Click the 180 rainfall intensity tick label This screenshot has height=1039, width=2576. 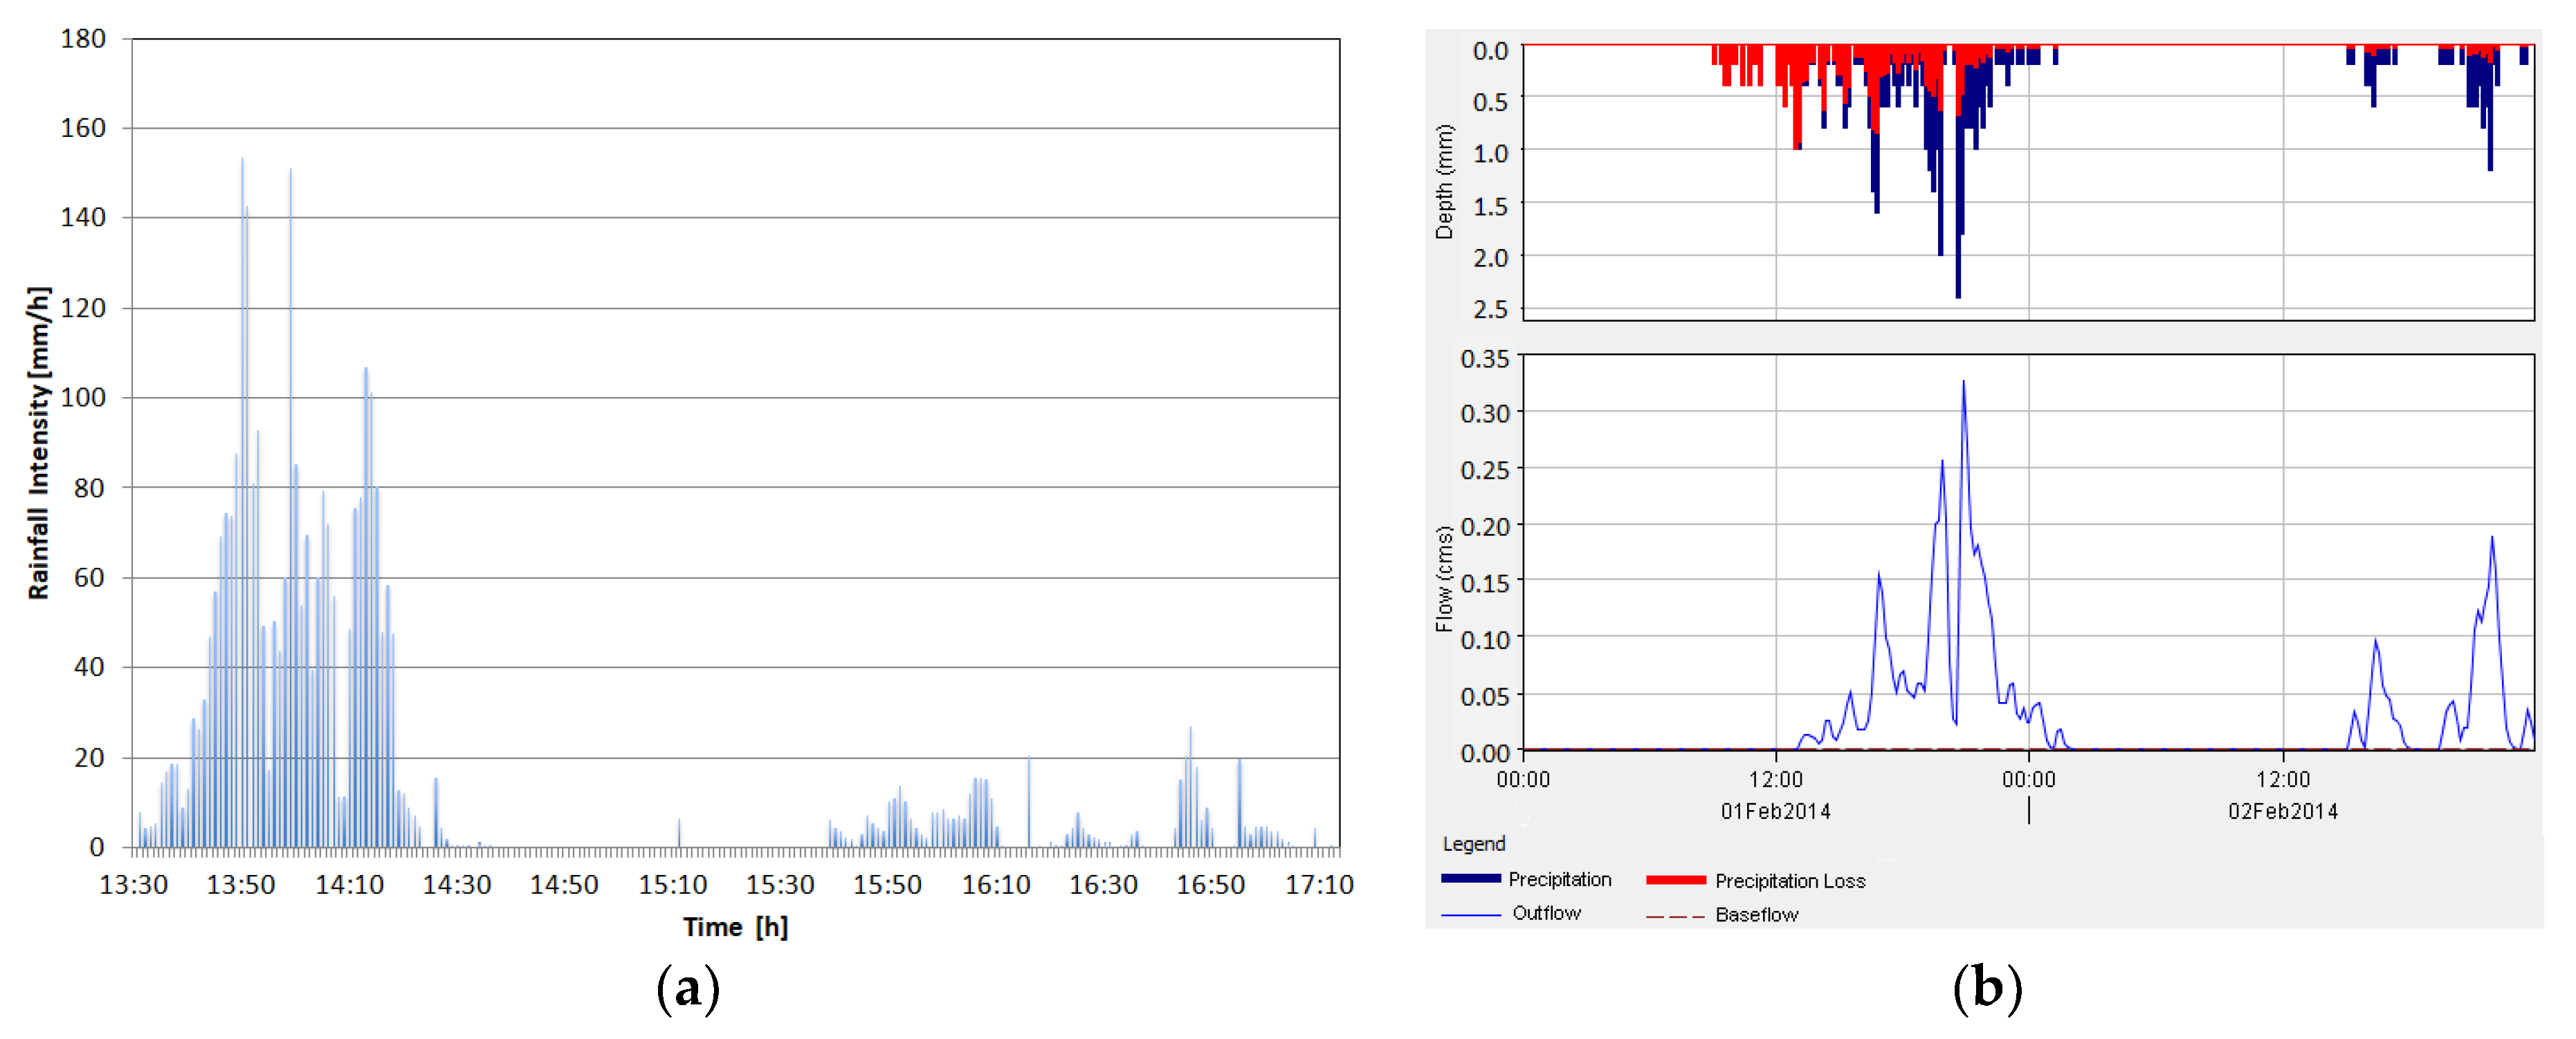pos(83,39)
